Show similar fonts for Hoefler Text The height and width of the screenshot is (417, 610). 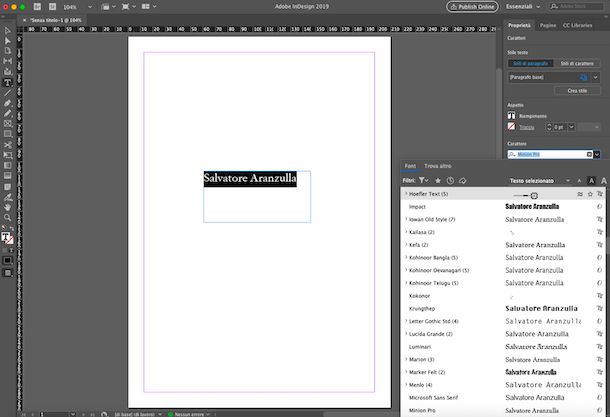pyautogui.click(x=580, y=194)
